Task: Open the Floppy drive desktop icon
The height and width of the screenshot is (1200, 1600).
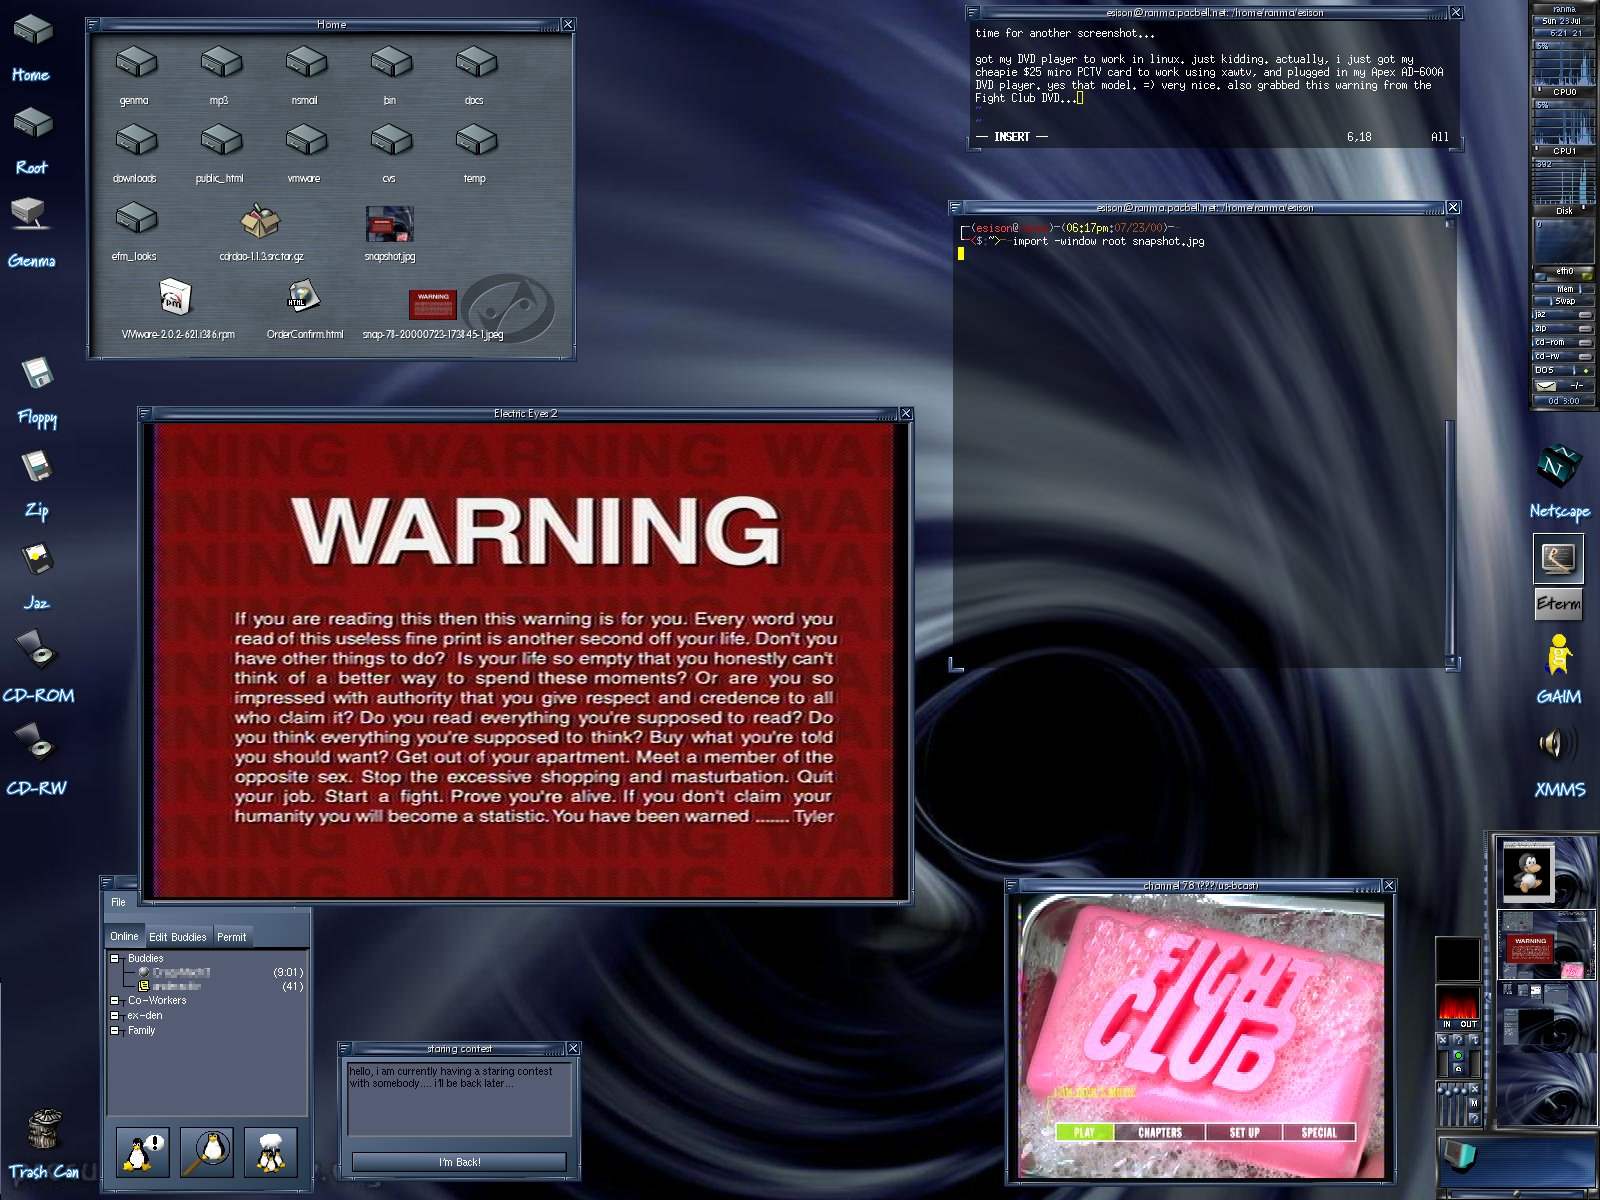Action: tap(37, 373)
